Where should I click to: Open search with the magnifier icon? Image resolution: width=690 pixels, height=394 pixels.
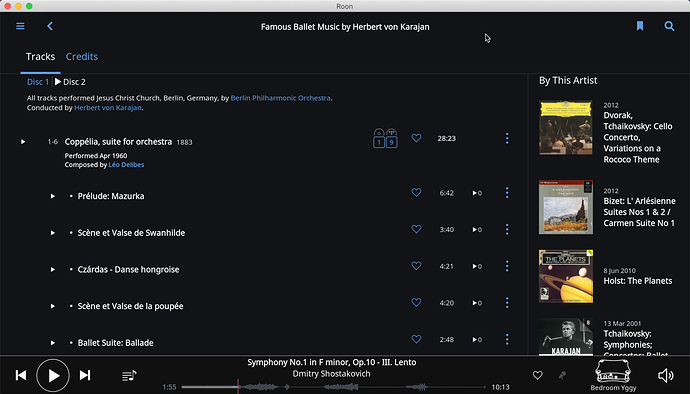pyautogui.click(x=669, y=26)
